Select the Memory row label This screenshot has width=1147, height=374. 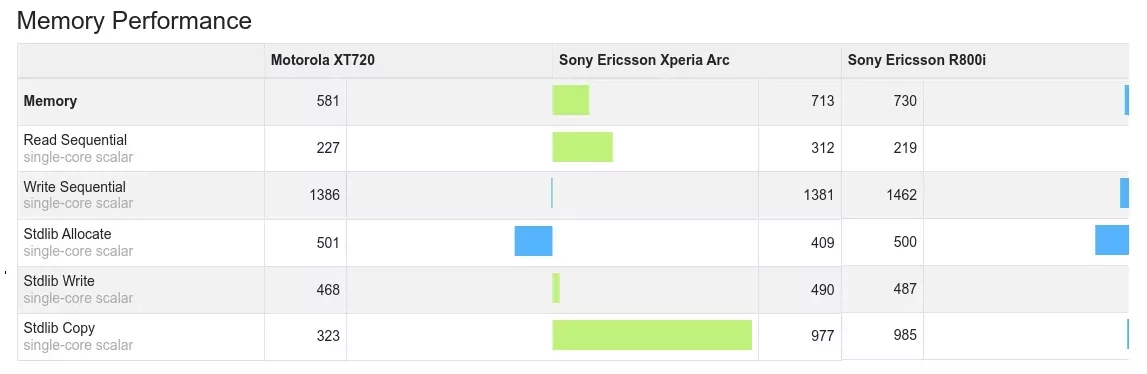(50, 101)
